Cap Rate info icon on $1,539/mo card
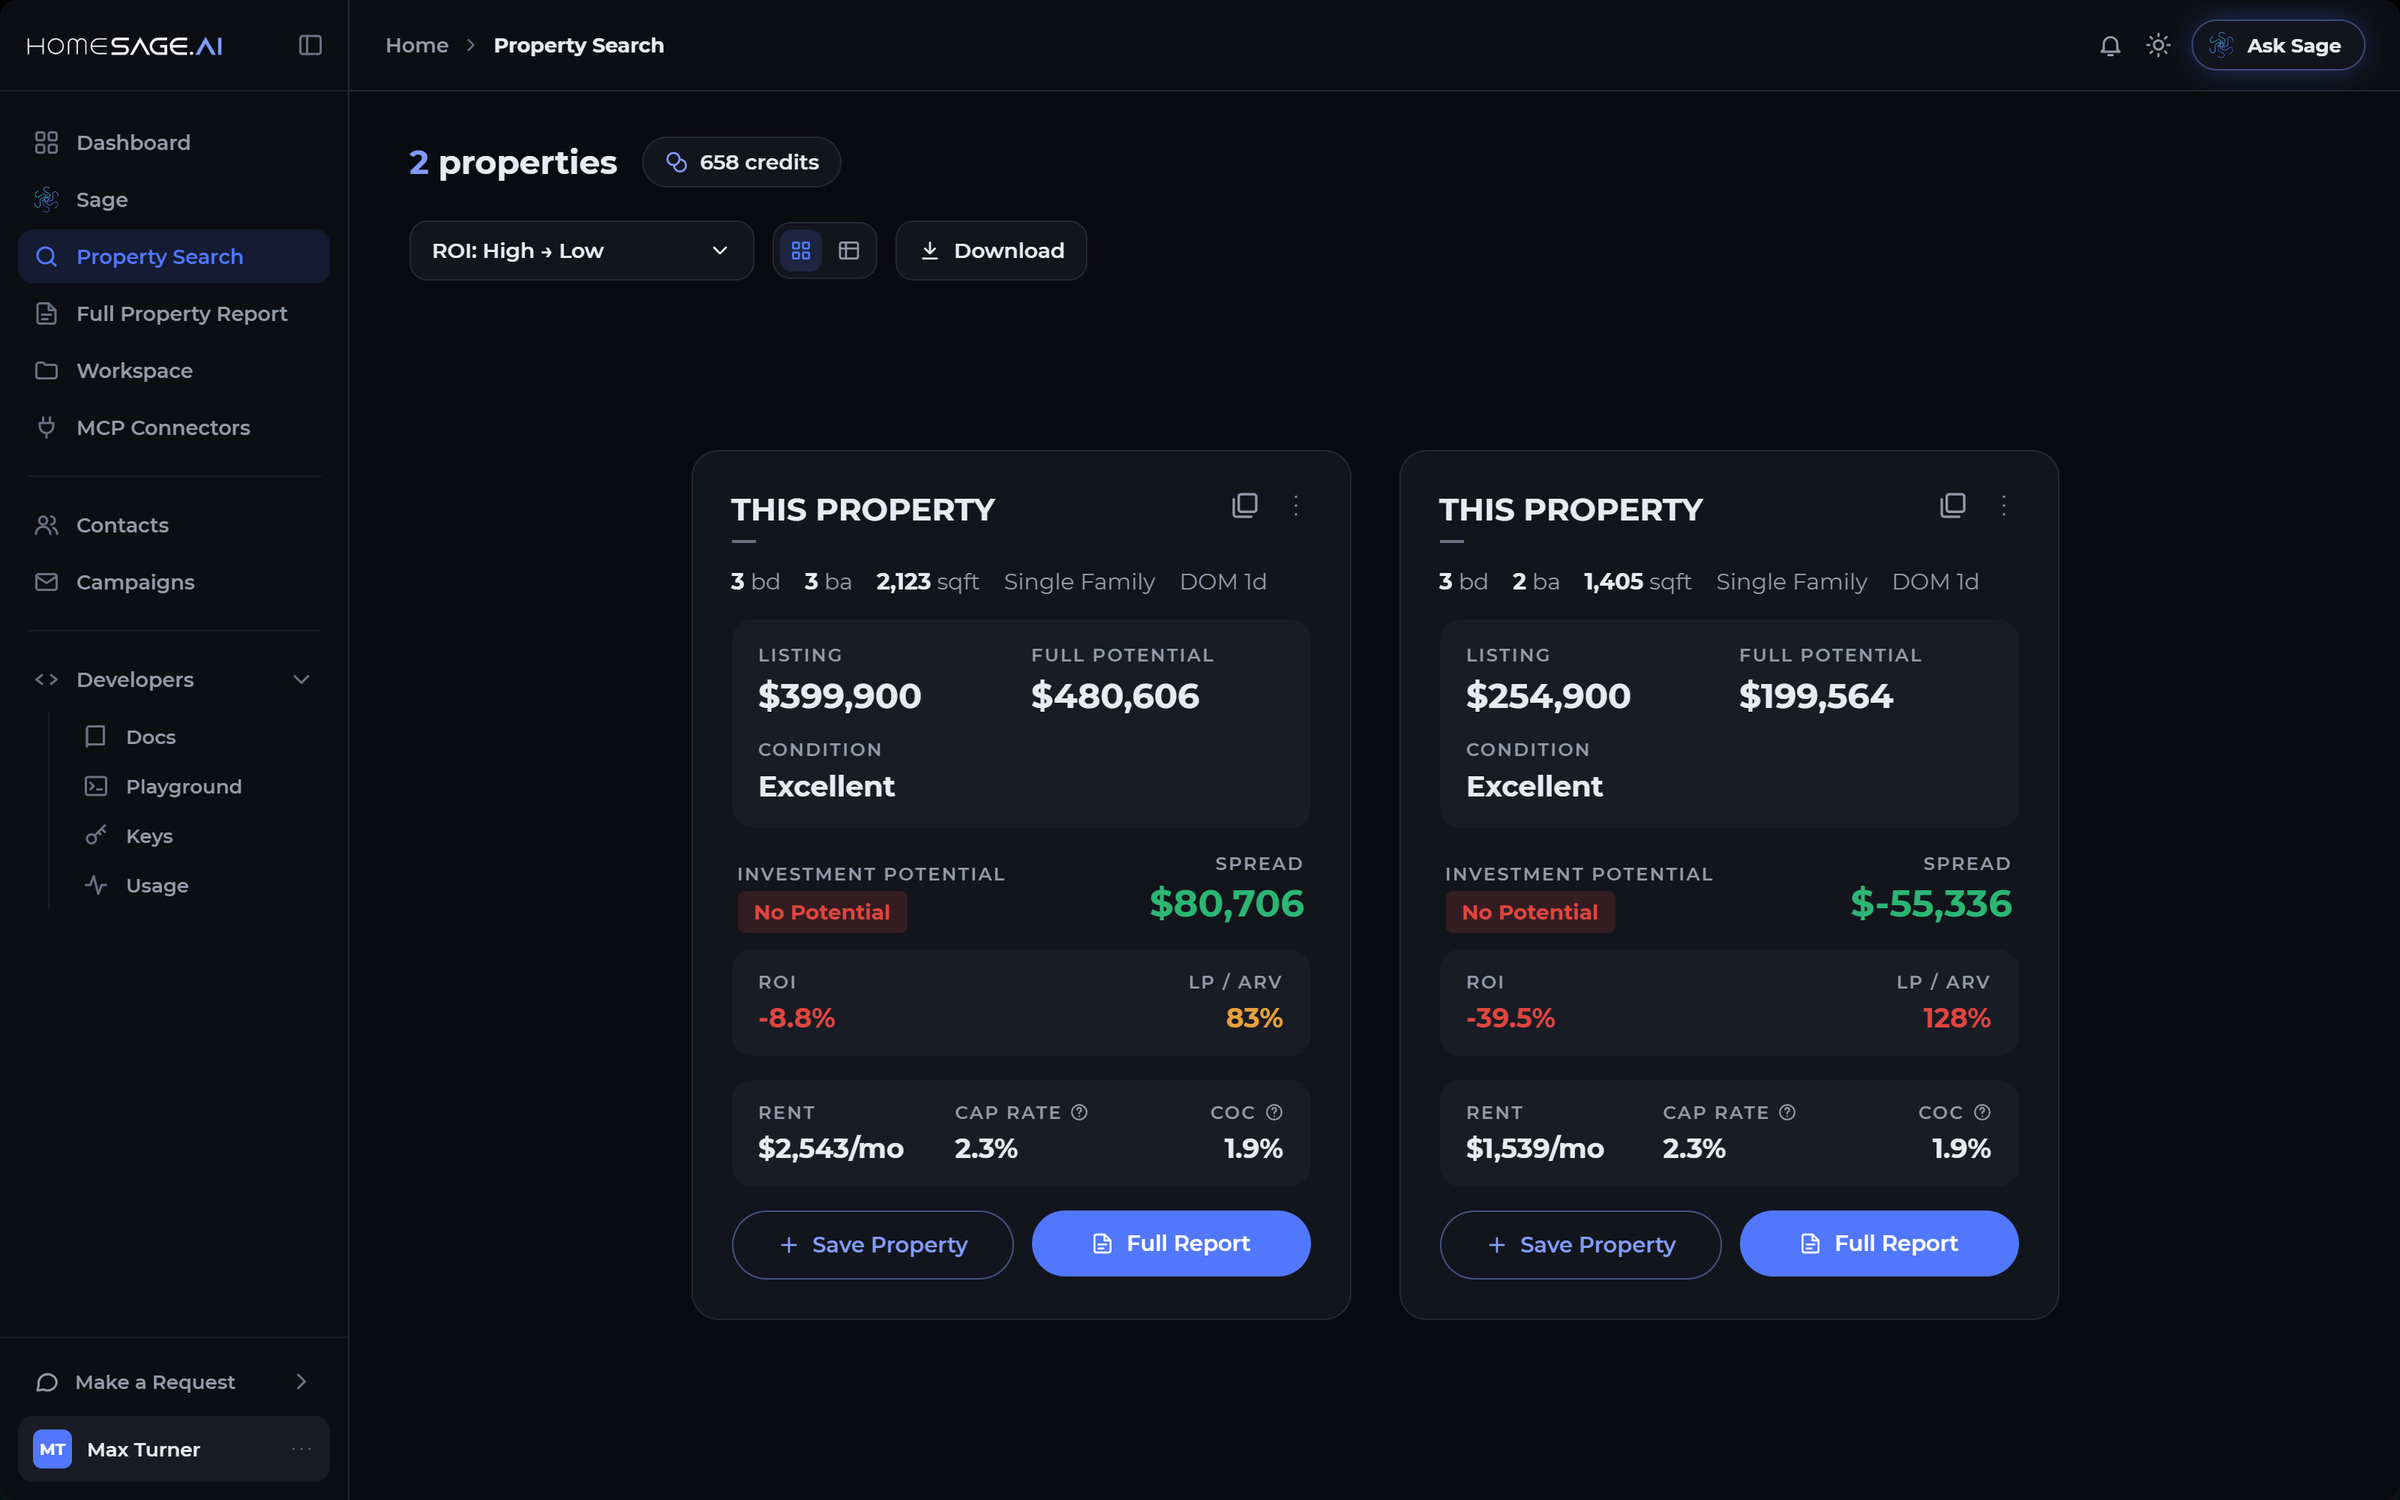This screenshot has width=2400, height=1500. [1787, 1112]
